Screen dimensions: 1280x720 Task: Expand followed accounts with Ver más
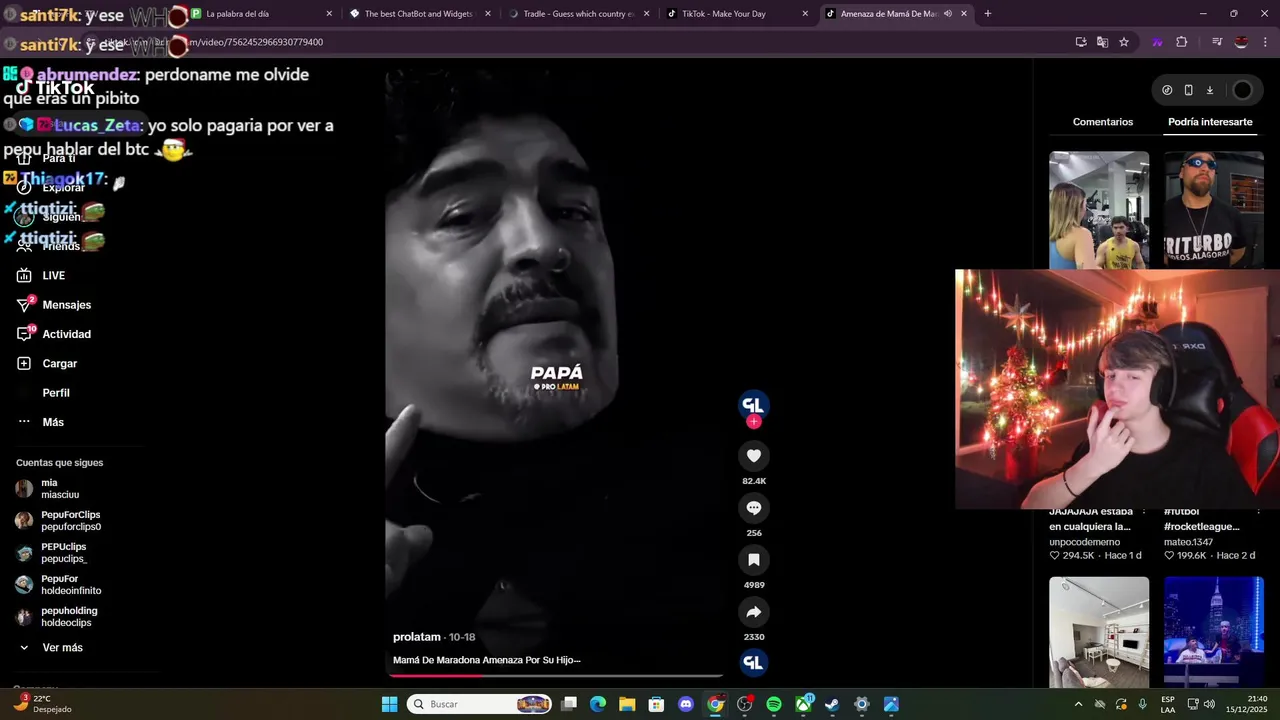pos(62,648)
